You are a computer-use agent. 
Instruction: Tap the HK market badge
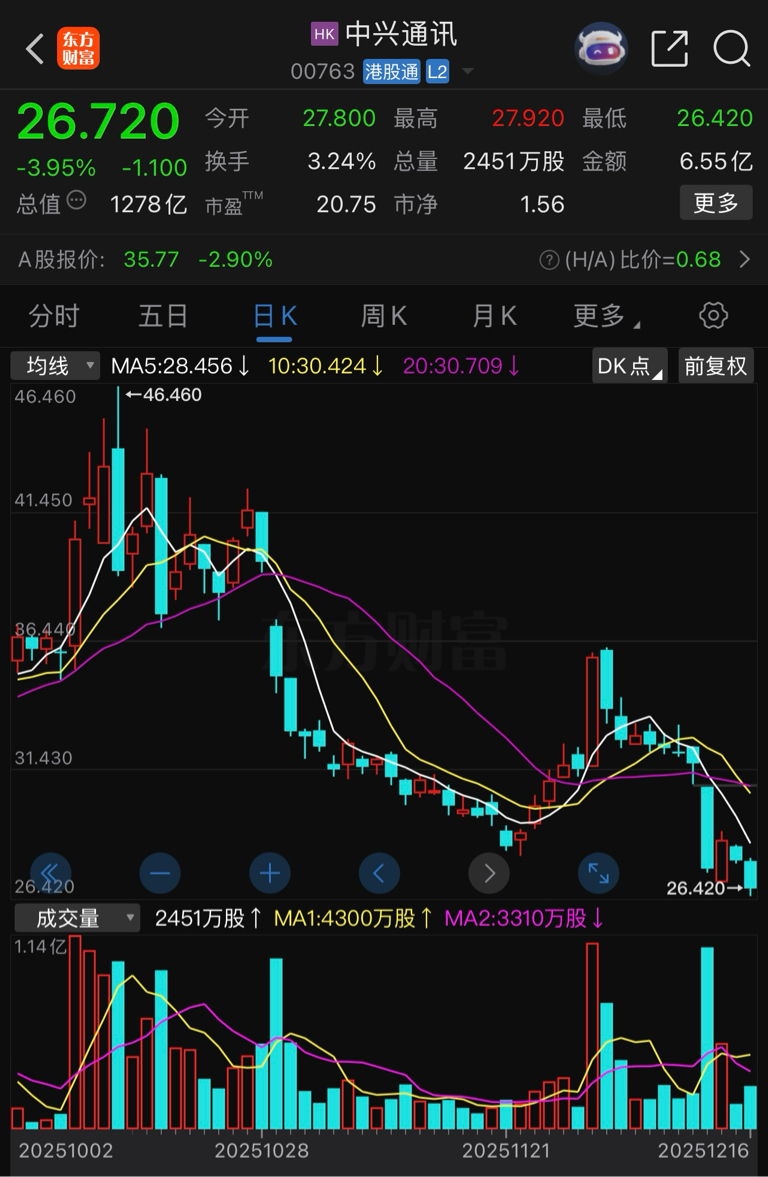click(324, 34)
